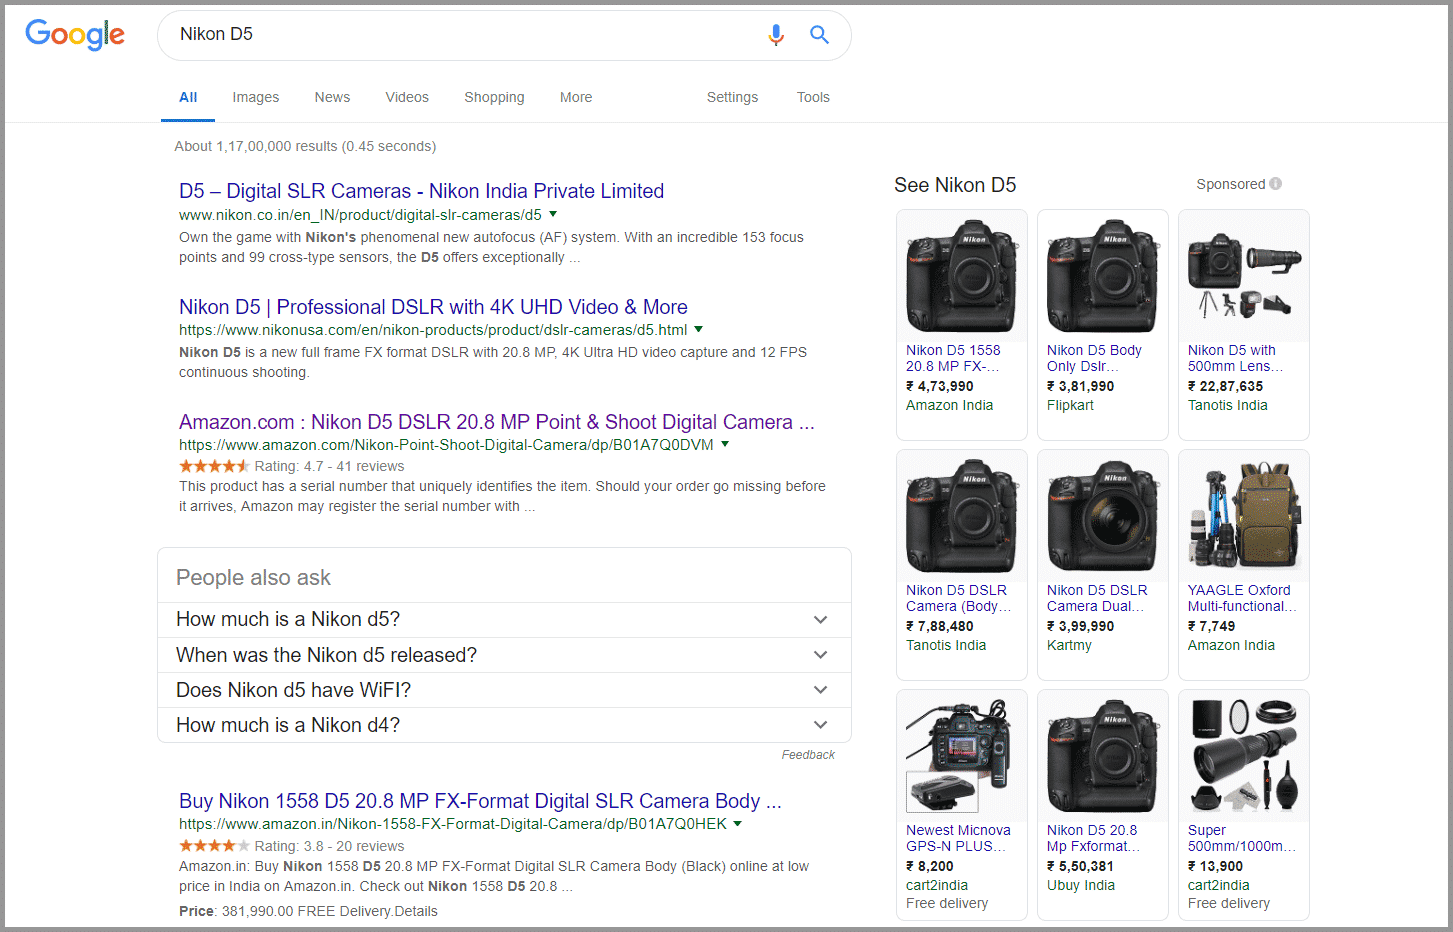Click 'Nikon D5 DSLR Camera (Body' title
Screen dimensions: 1453x932
pyautogui.click(x=958, y=598)
